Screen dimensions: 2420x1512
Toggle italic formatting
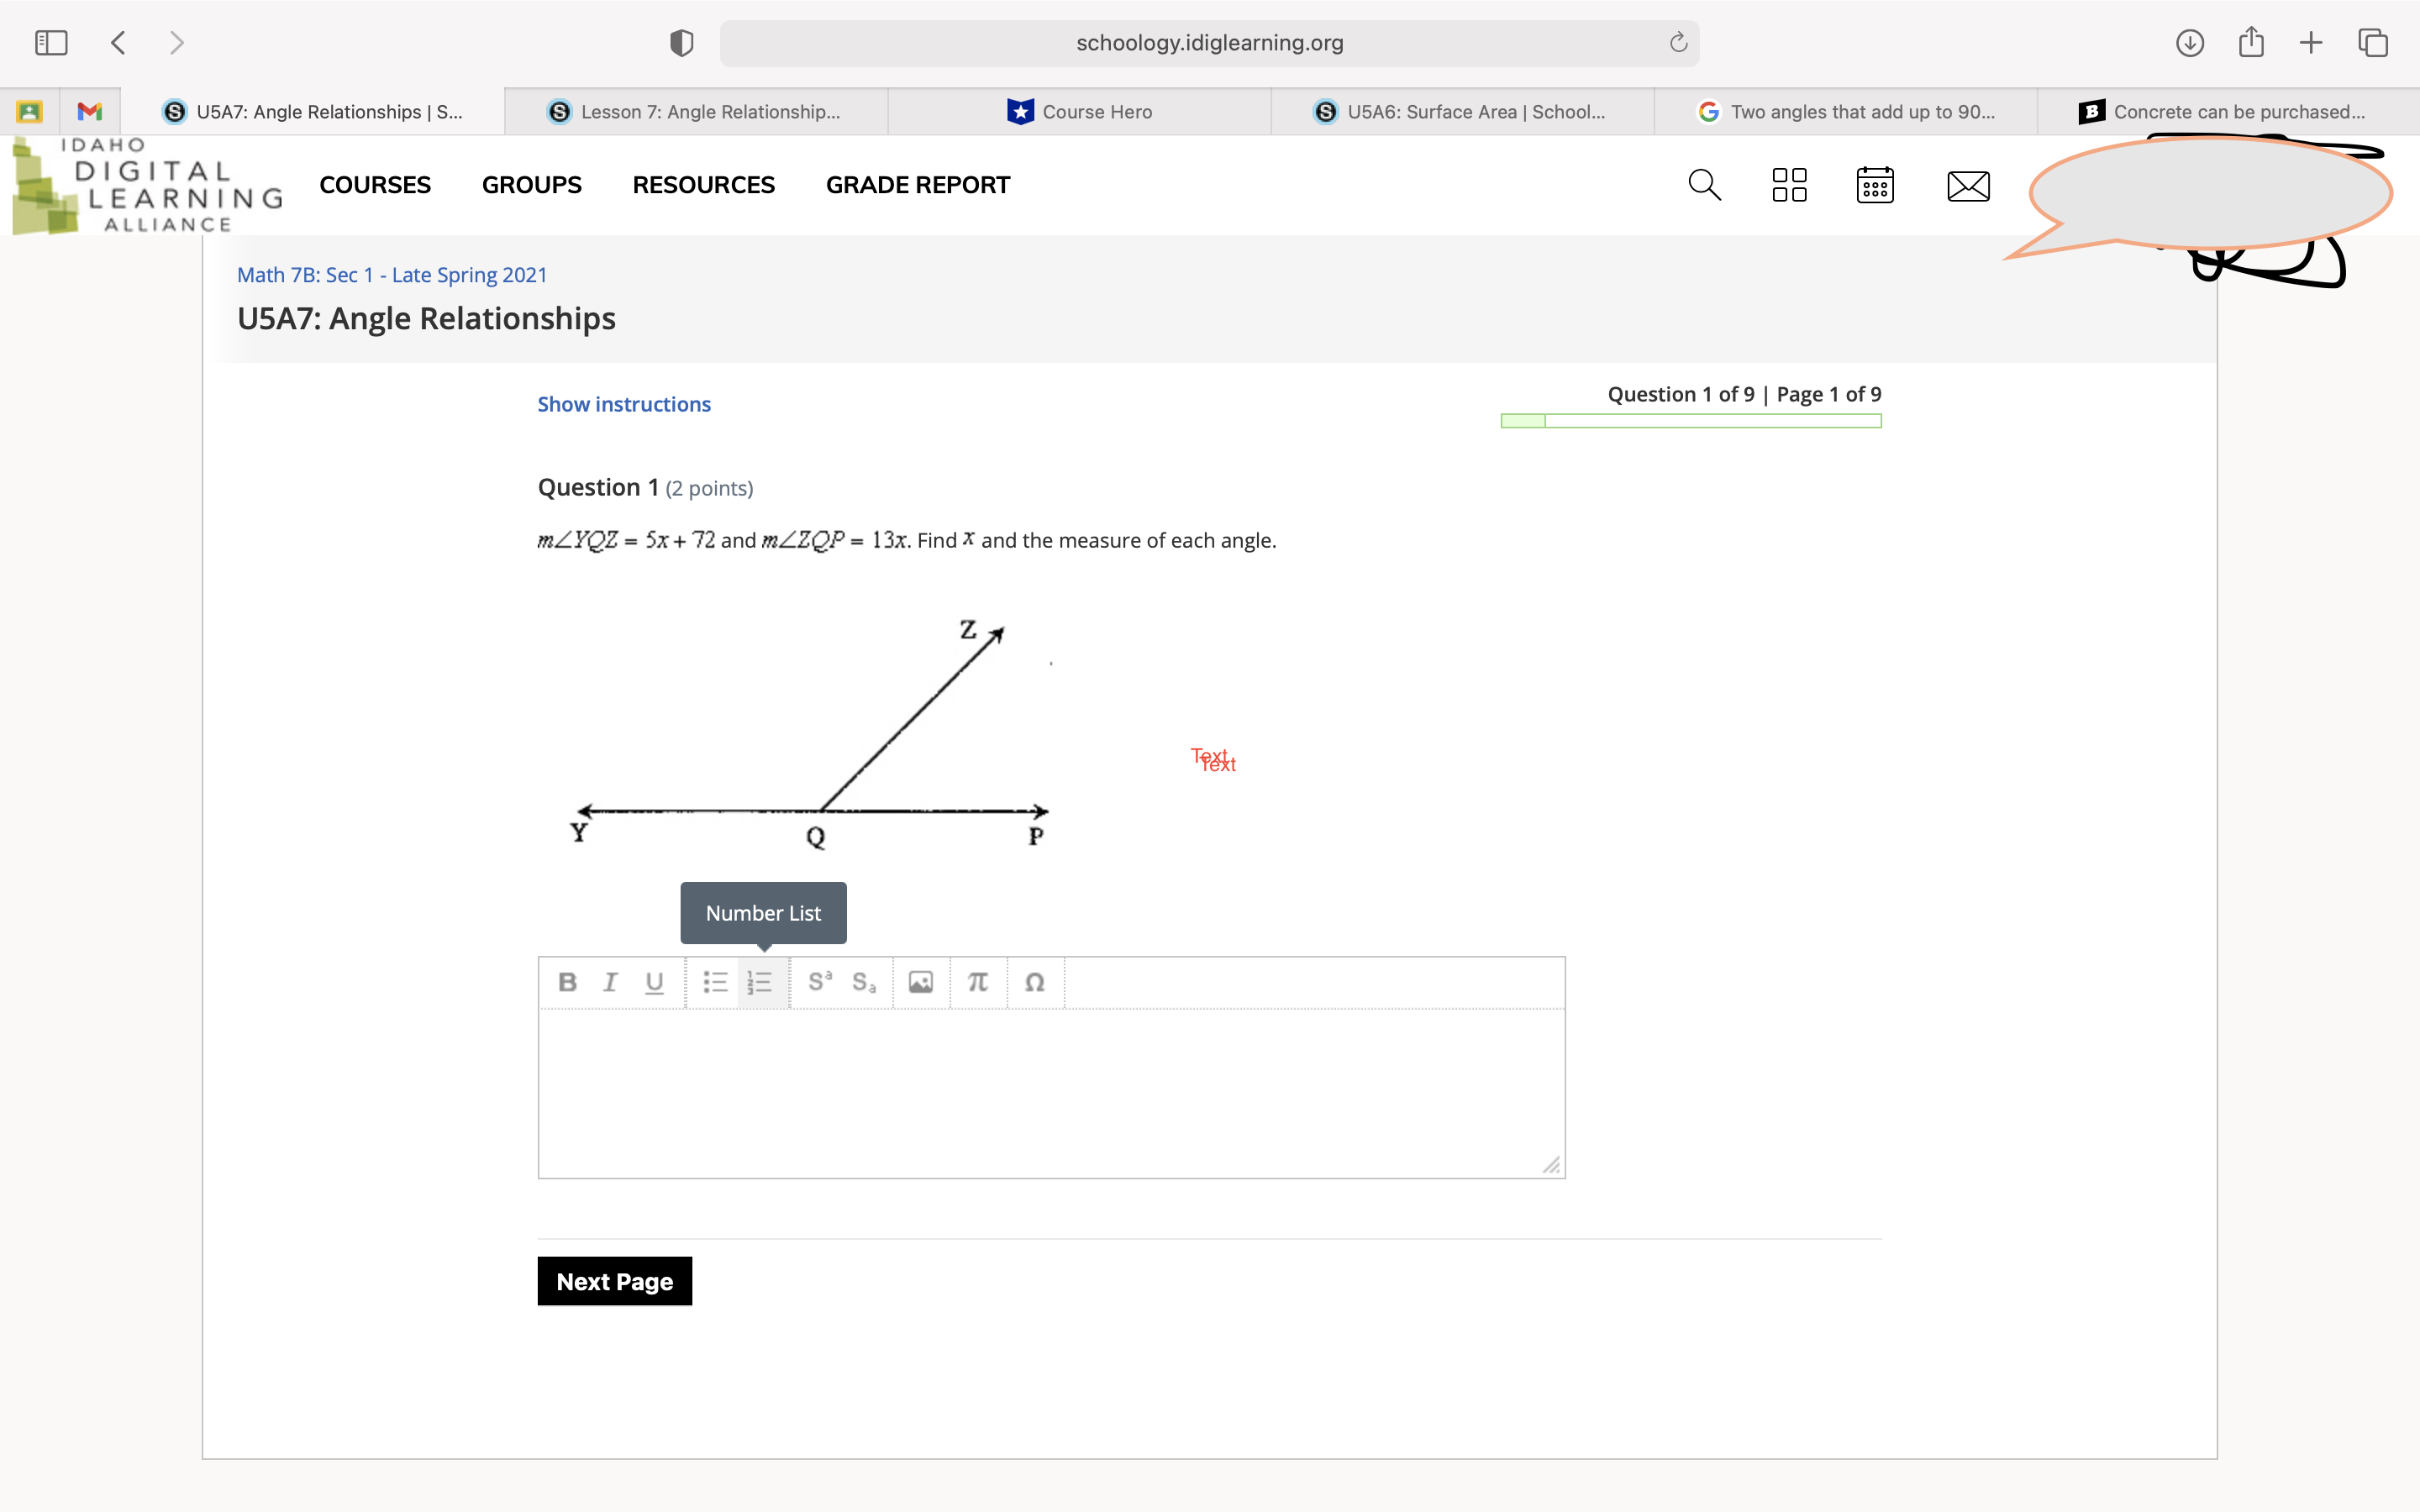pos(610,982)
